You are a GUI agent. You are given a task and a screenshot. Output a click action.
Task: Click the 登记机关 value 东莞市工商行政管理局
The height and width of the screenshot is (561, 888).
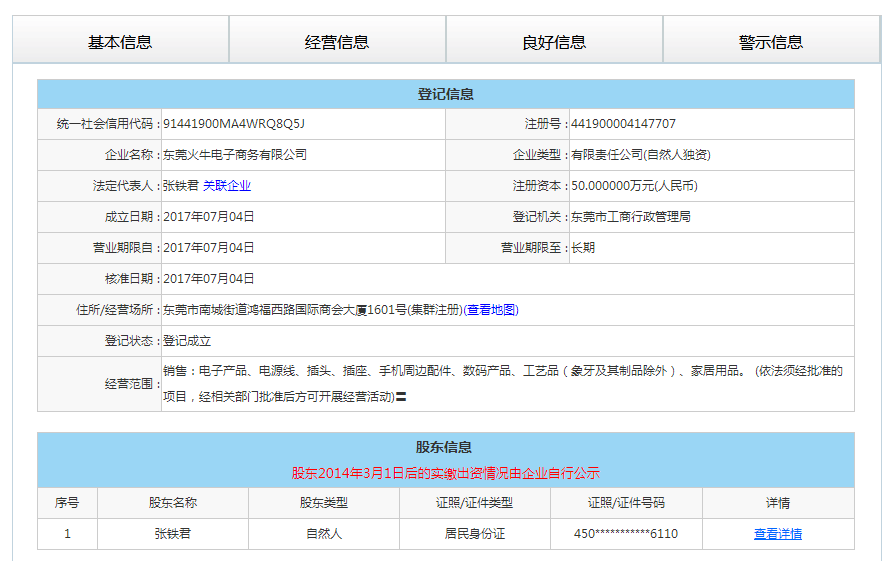click(x=630, y=217)
